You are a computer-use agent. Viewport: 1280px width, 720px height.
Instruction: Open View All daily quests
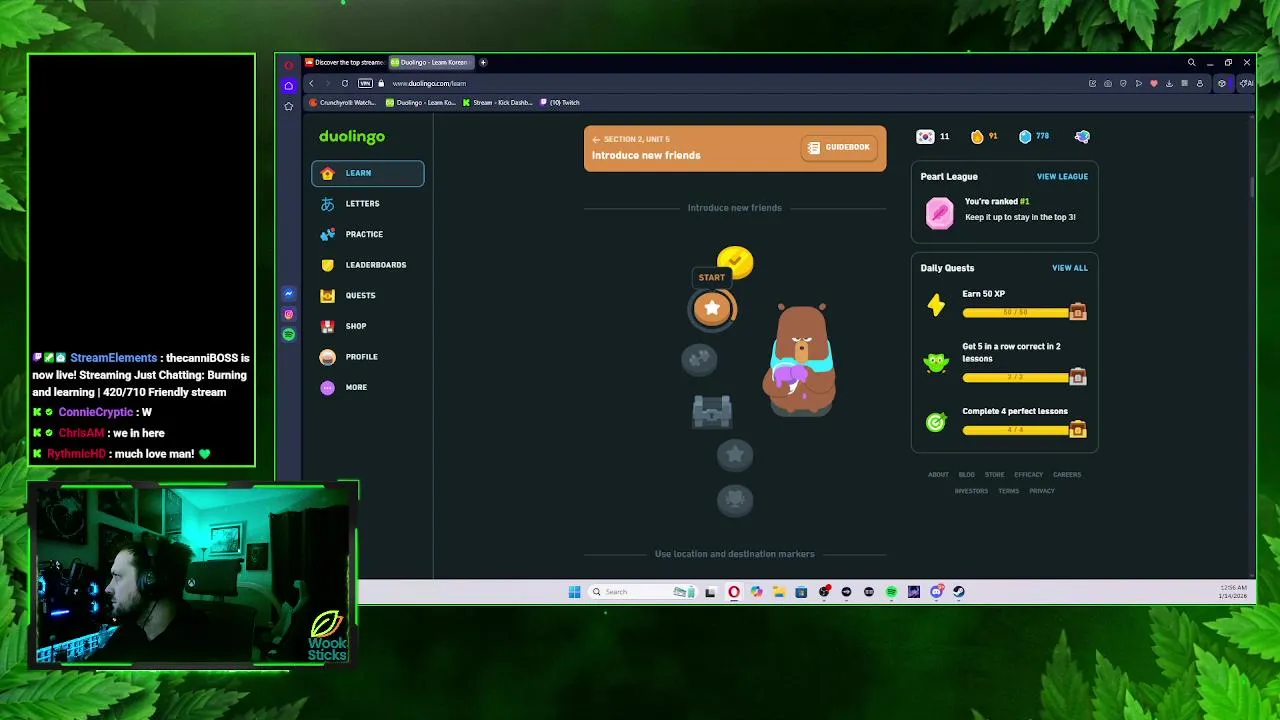tap(1069, 268)
